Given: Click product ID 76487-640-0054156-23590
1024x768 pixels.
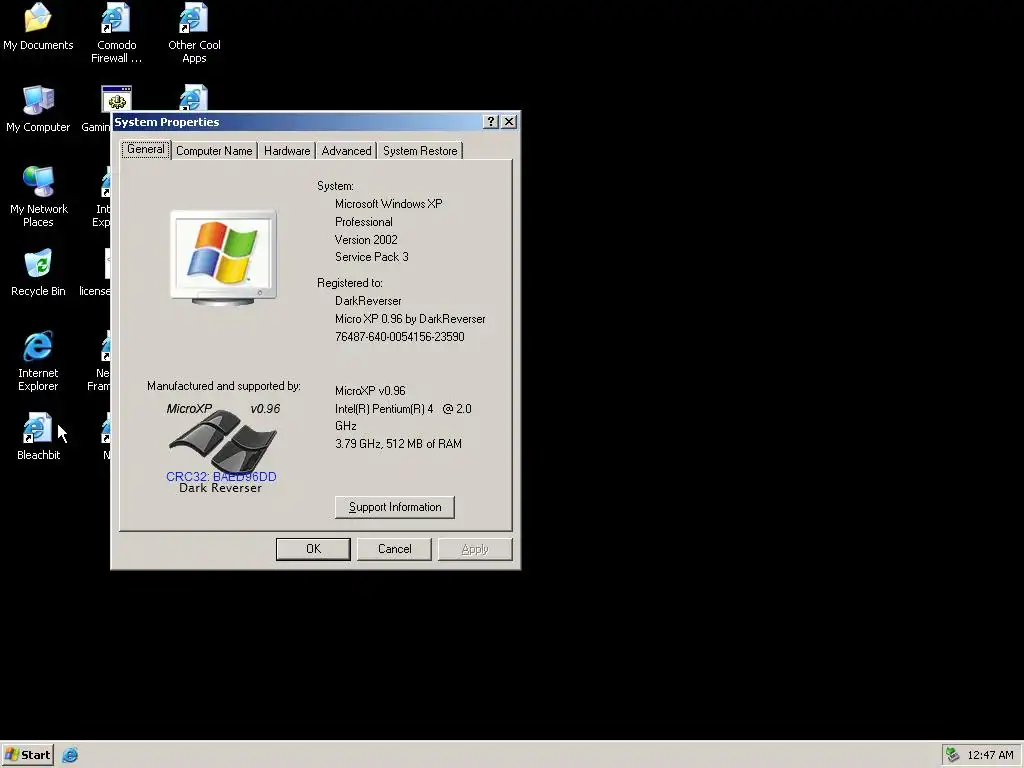Looking at the screenshot, I should [400, 337].
